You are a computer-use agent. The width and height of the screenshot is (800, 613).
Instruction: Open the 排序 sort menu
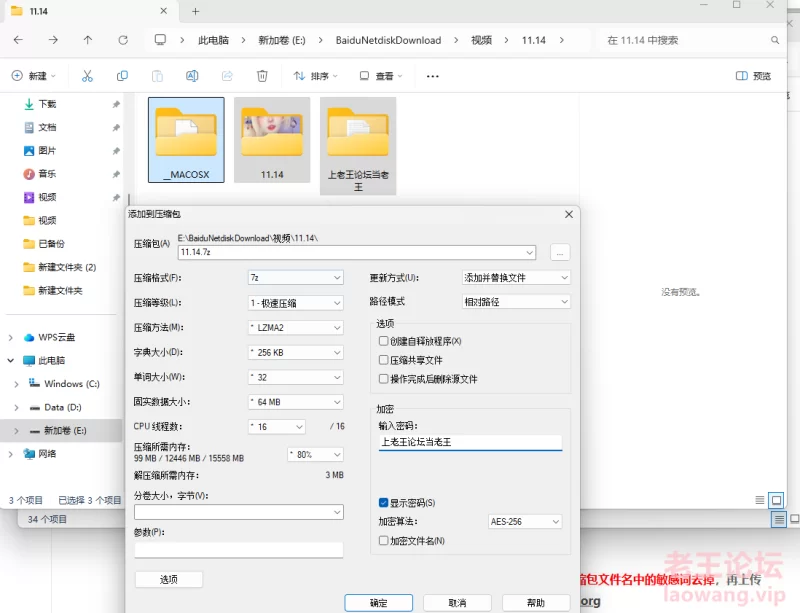[x=315, y=76]
